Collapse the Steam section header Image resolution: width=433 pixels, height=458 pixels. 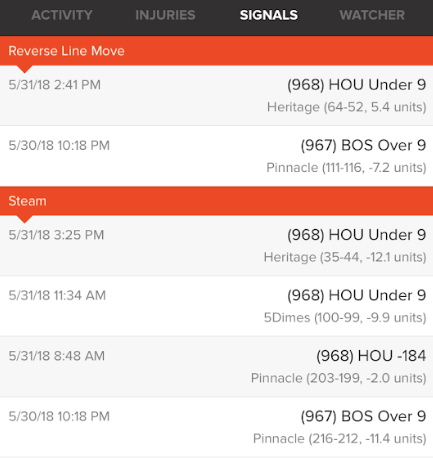point(216,201)
